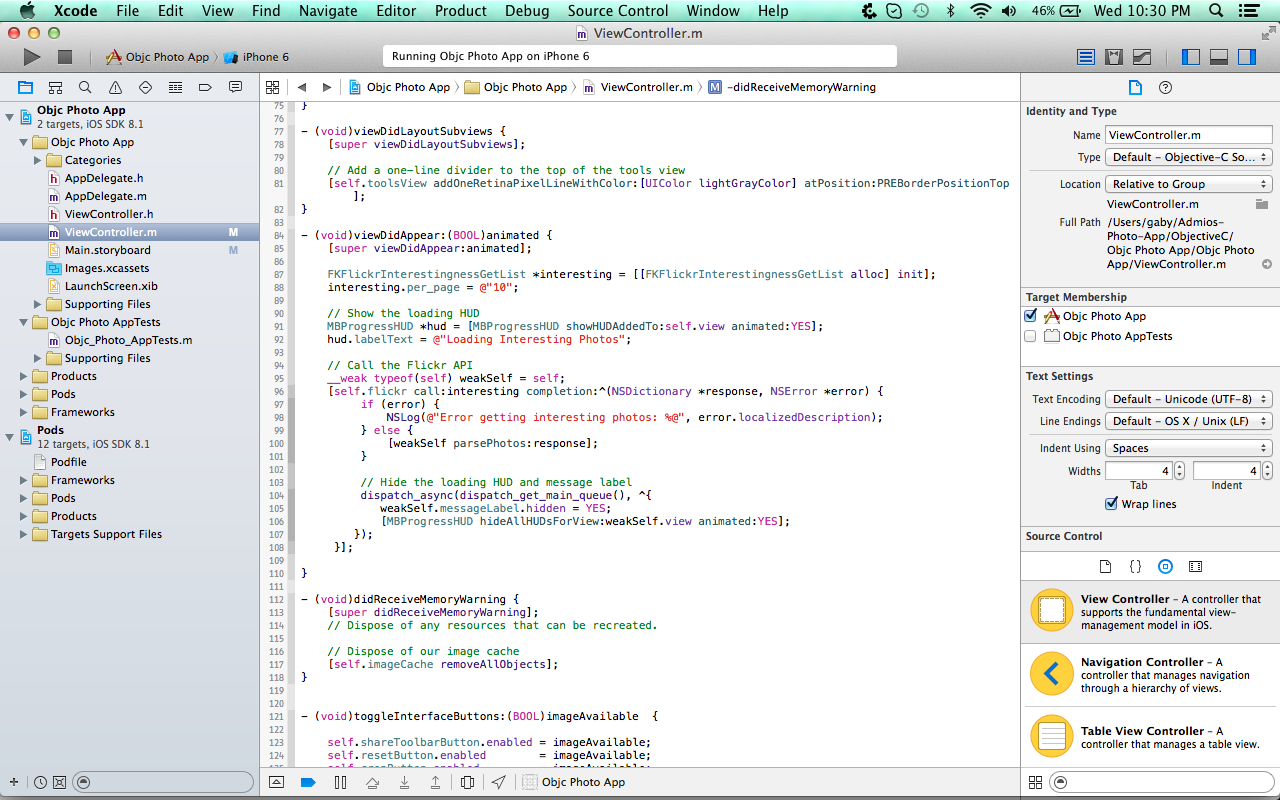This screenshot has width=1280, height=800.
Task: Select the File Template library icon
Action: click(x=1105, y=566)
